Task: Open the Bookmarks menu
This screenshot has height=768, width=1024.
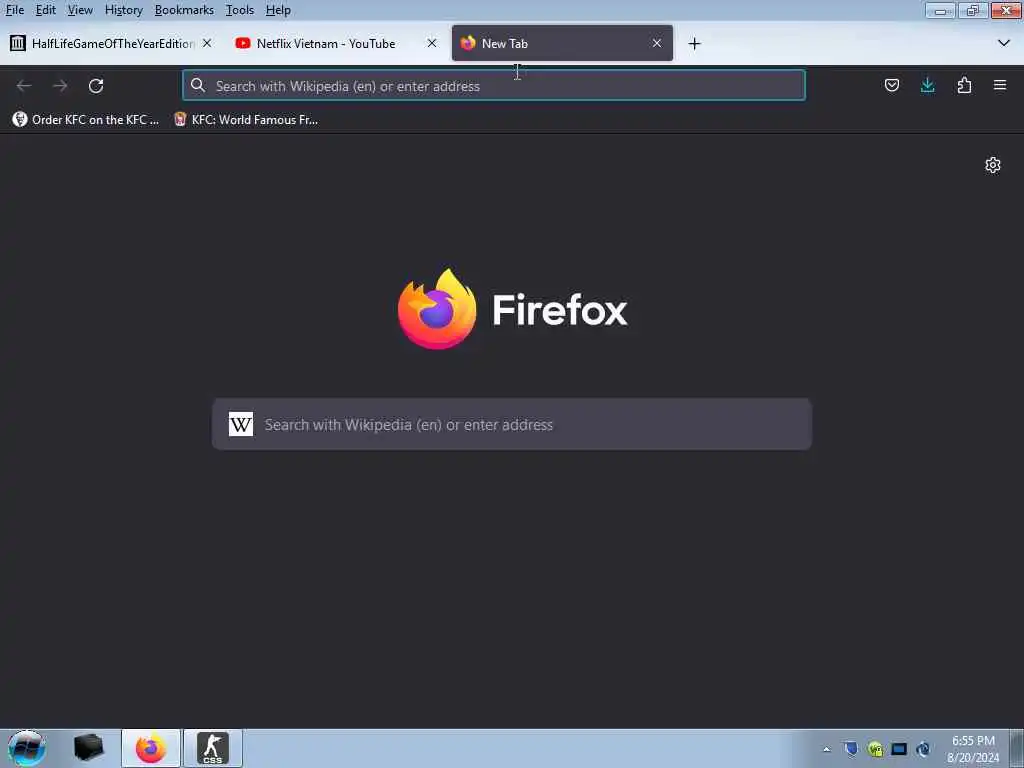Action: [184, 10]
